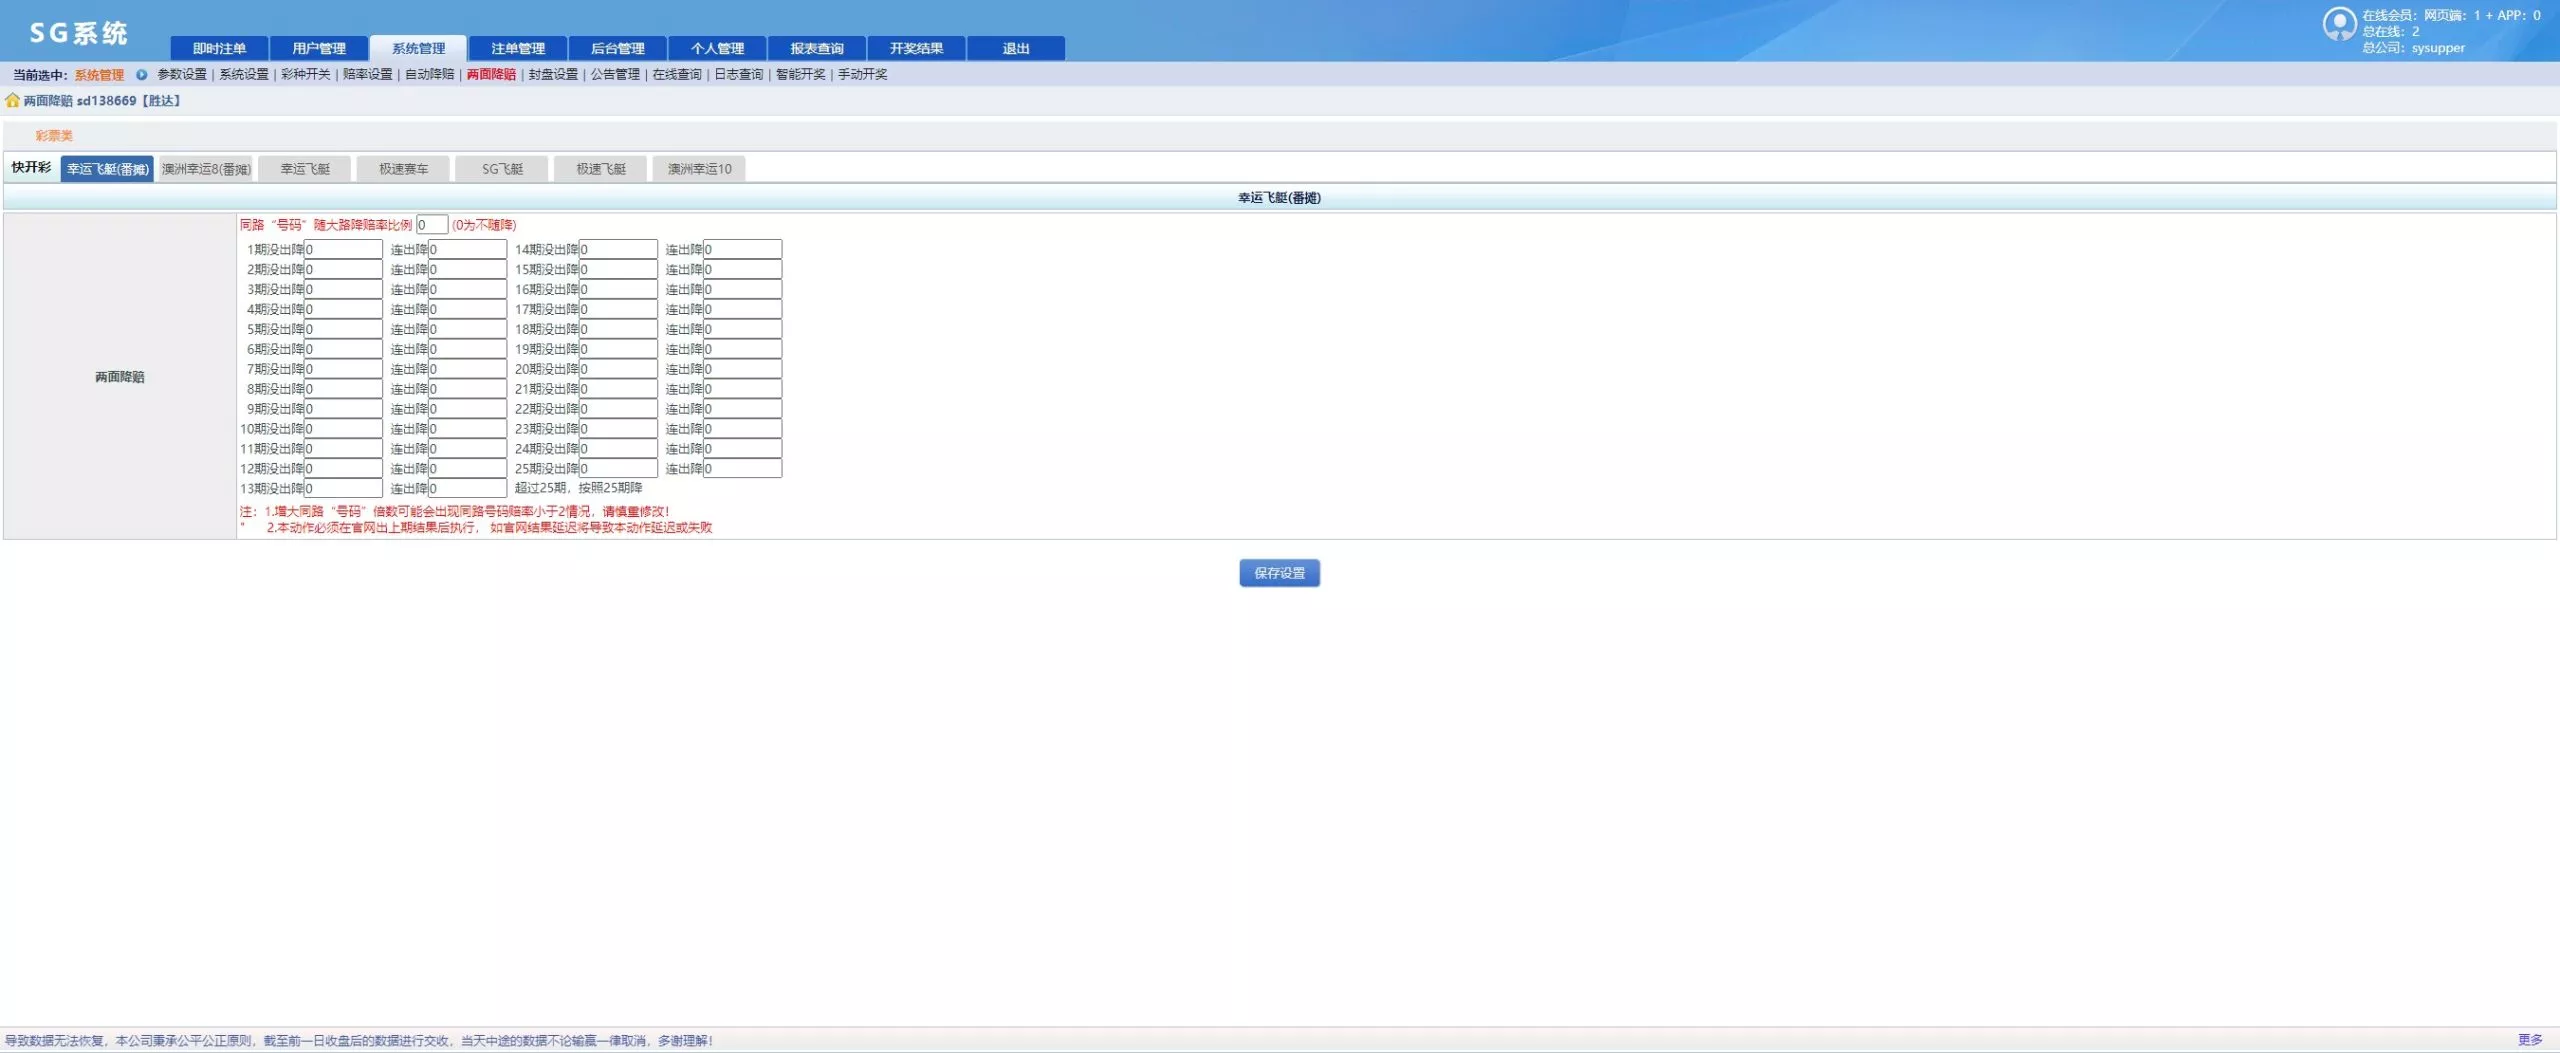Select the 极速赛车 lottery tab
Image resolution: width=2560 pixels, height=1053 pixels.
[x=403, y=169]
